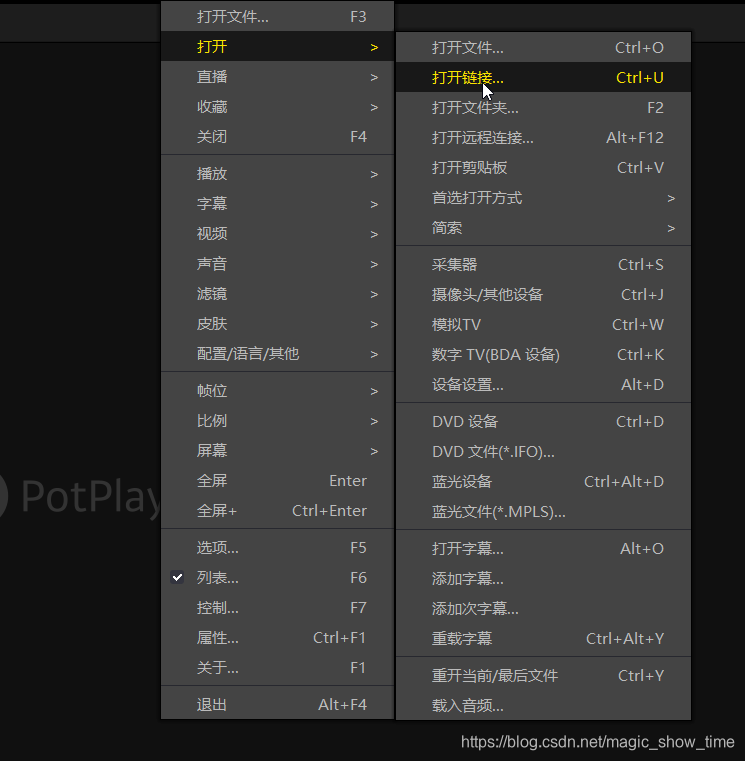This screenshot has width=745, height=761.
Task: Select 打开远程连接... Alt+F12
Action: (x=544, y=138)
